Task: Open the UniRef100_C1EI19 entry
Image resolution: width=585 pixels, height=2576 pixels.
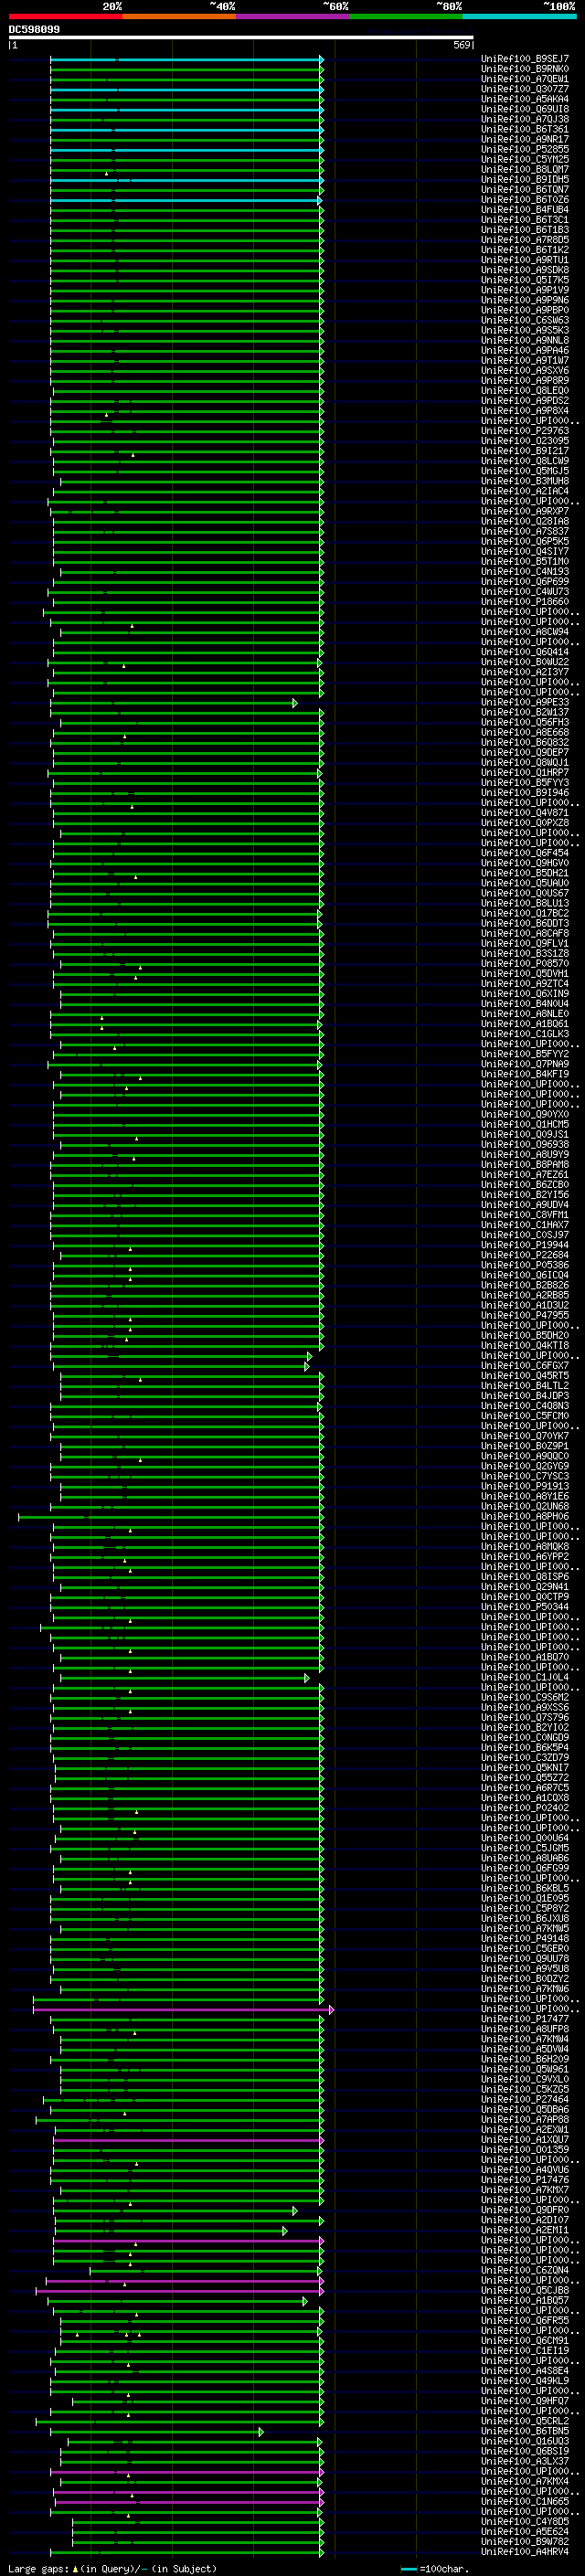Action: point(525,2351)
